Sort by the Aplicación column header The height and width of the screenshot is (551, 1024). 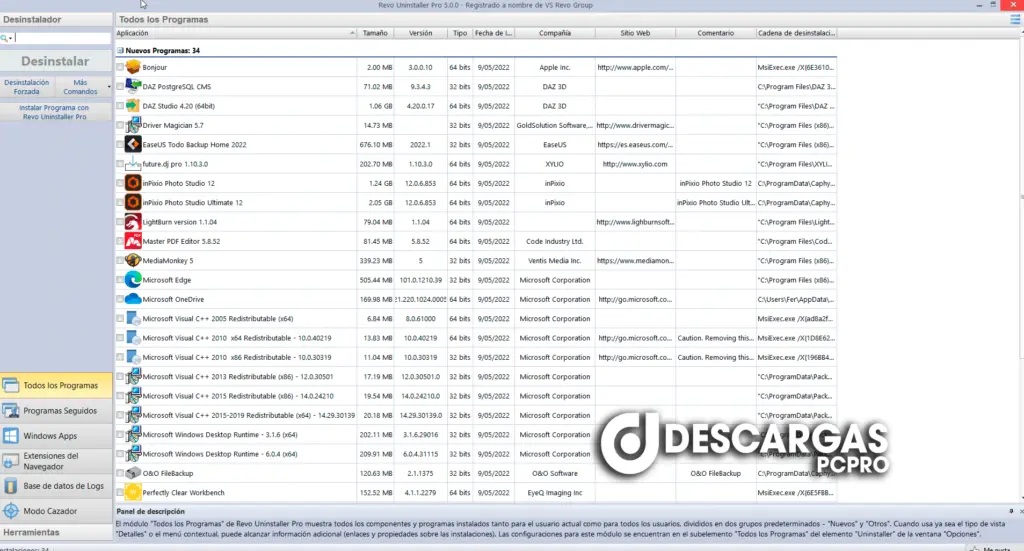point(236,33)
